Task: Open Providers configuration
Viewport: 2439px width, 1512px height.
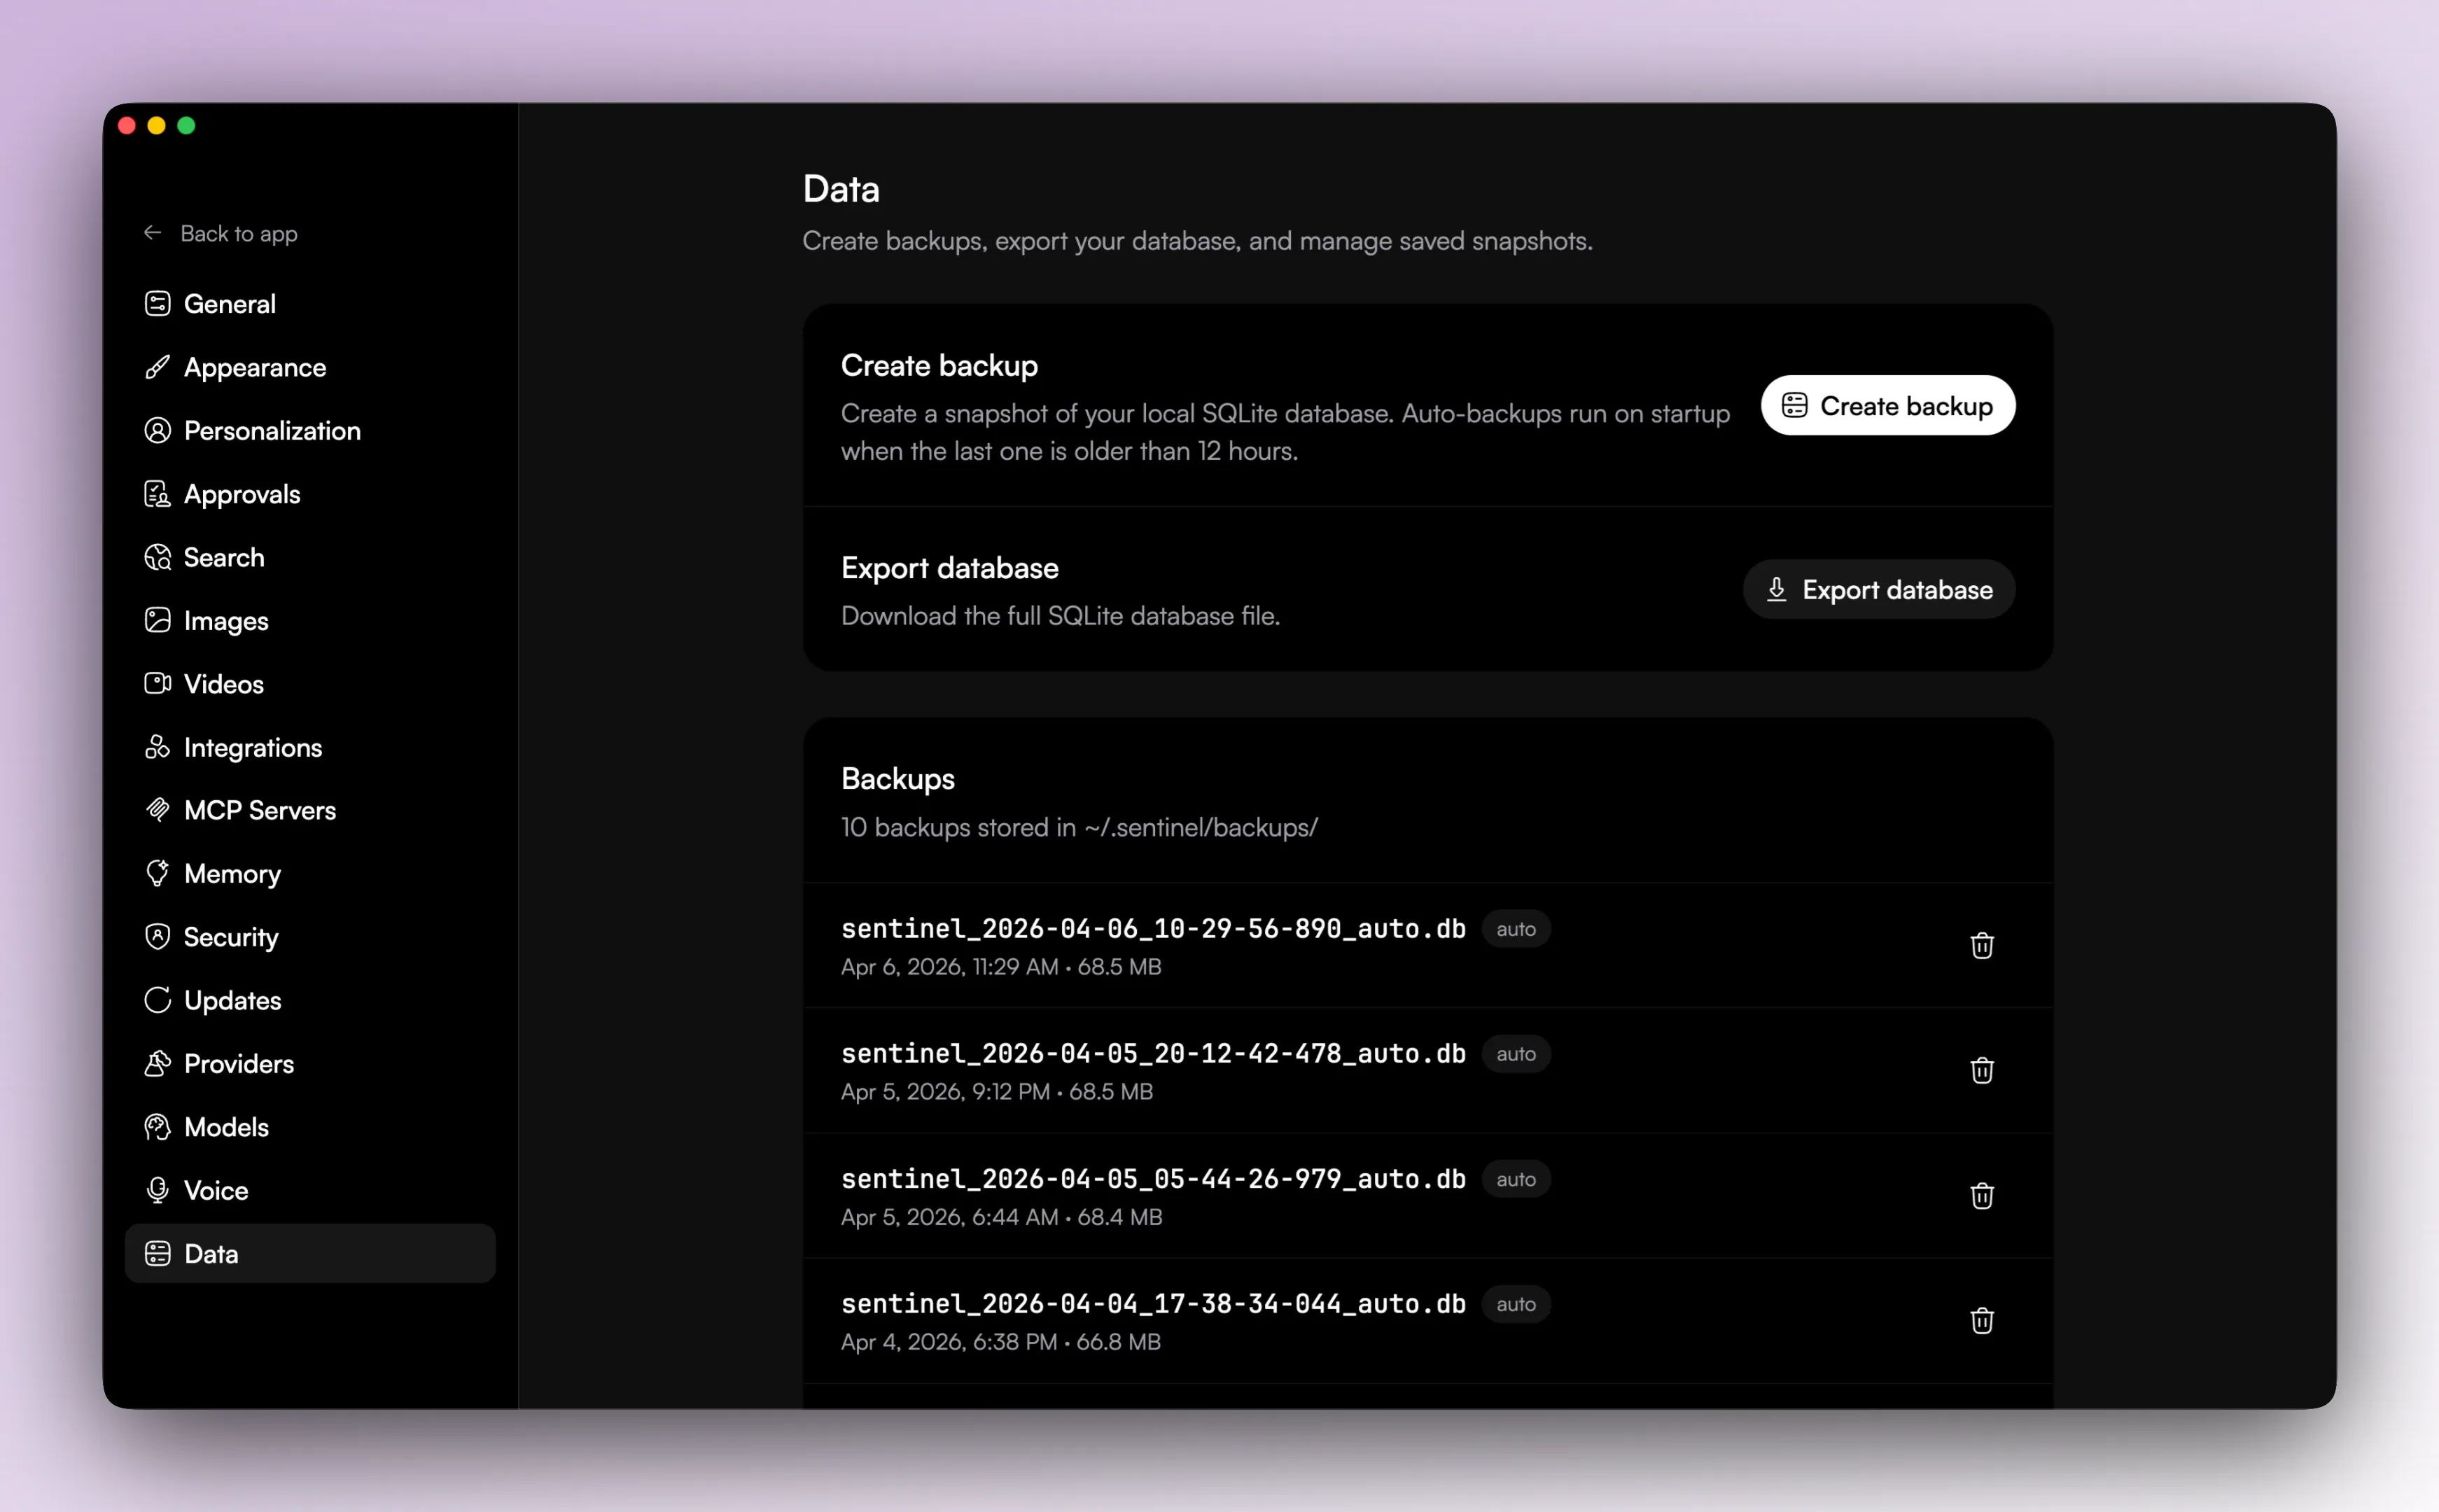Action: click(310, 1063)
